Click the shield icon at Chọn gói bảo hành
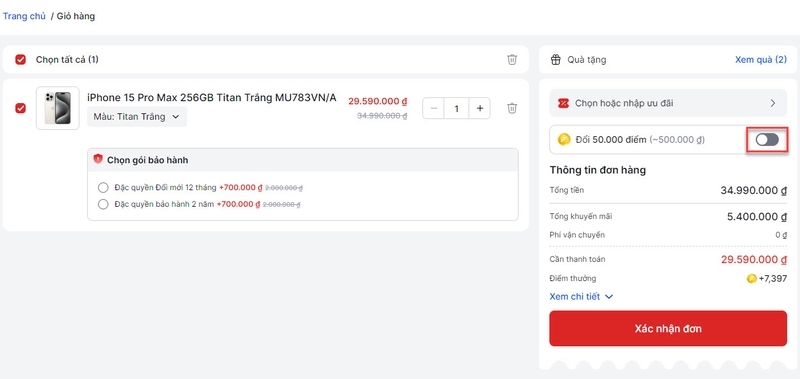Image resolution: width=800 pixels, height=379 pixels. pyautogui.click(x=98, y=159)
